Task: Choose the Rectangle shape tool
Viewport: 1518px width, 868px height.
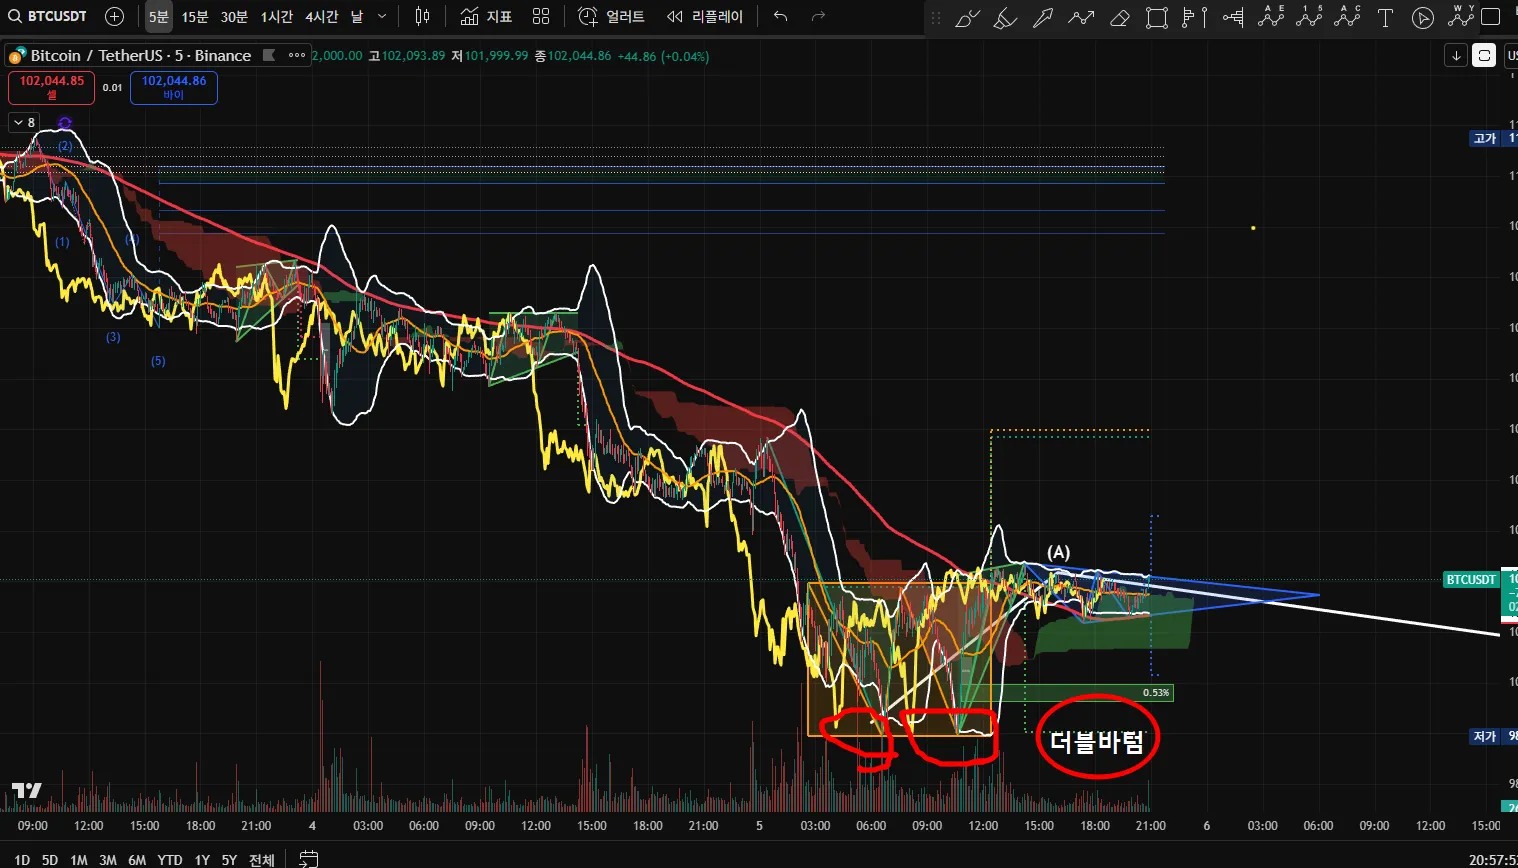Action: point(1157,17)
